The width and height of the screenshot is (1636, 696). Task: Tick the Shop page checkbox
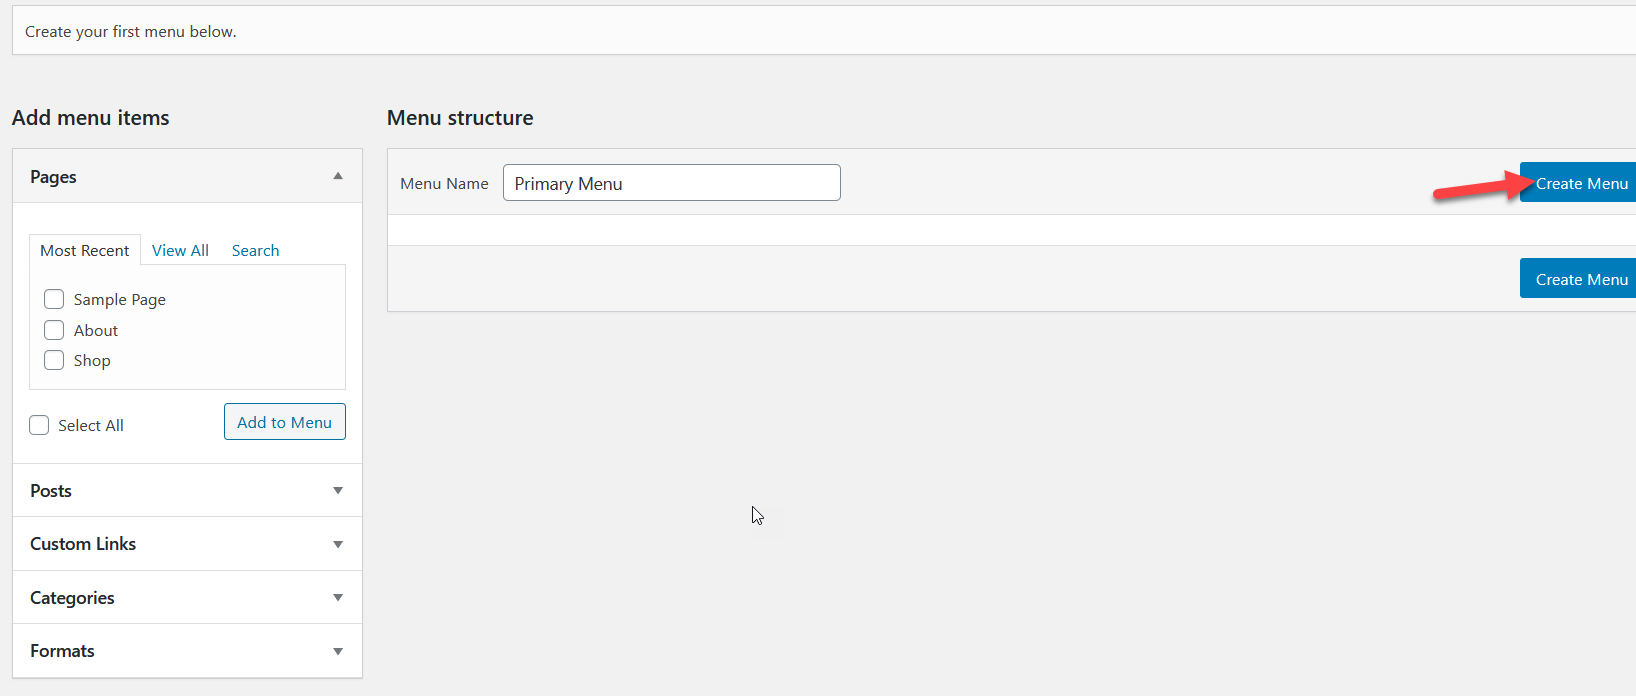coord(54,360)
